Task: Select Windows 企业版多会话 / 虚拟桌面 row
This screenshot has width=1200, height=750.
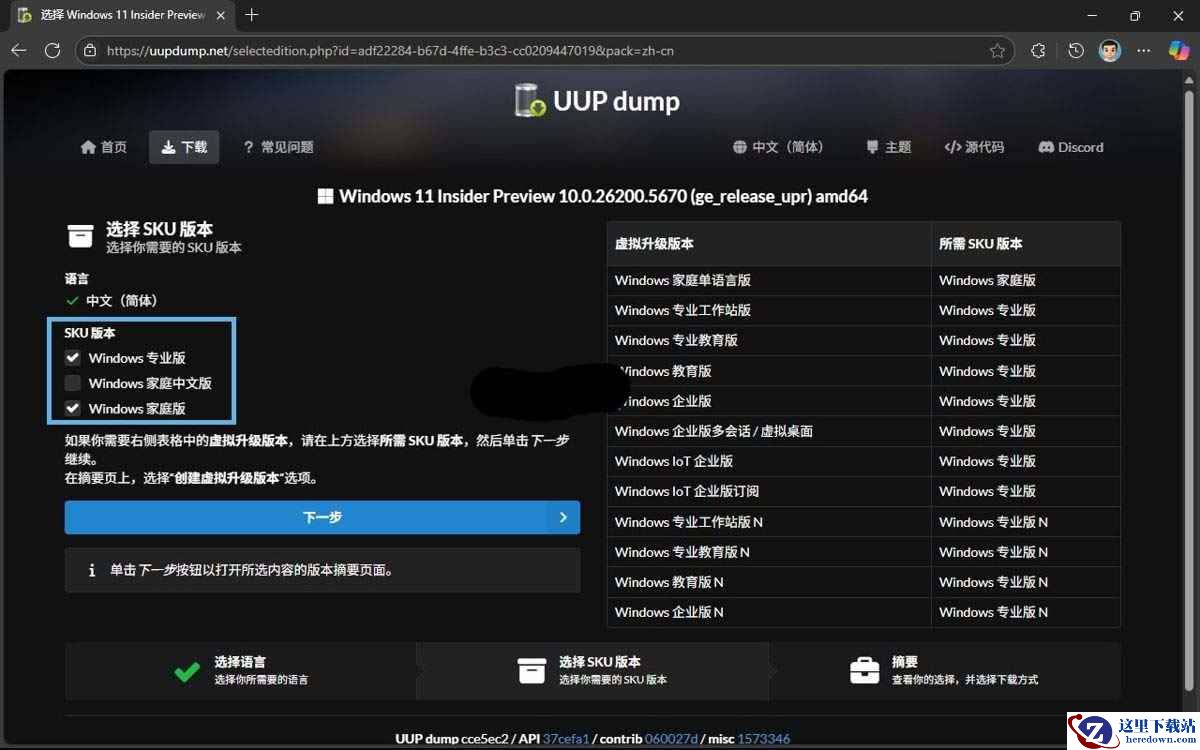Action: point(863,431)
